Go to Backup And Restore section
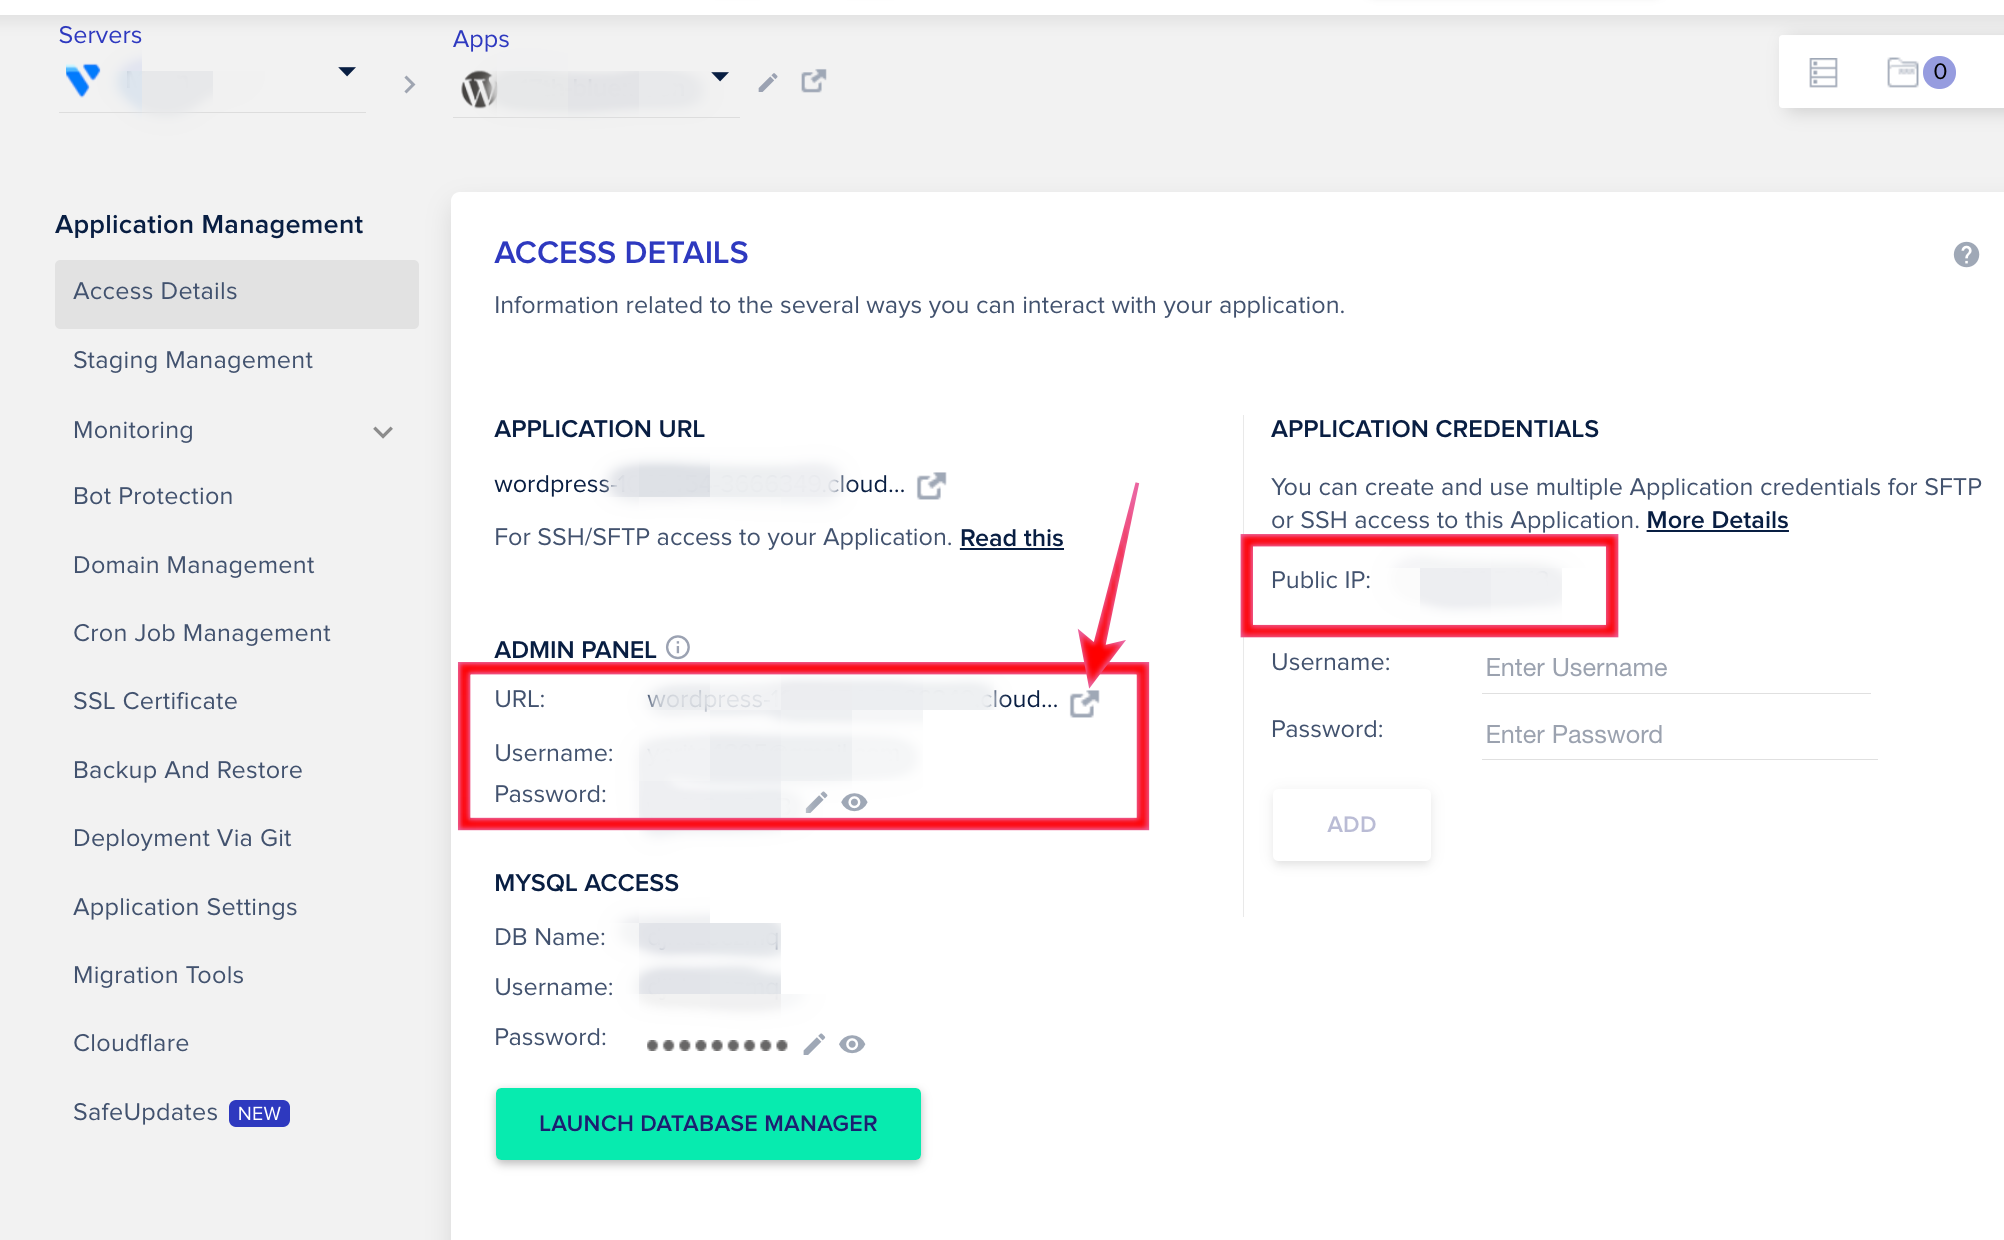The height and width of the screenshot is (1240, 2004). click(x=187, y=770)
